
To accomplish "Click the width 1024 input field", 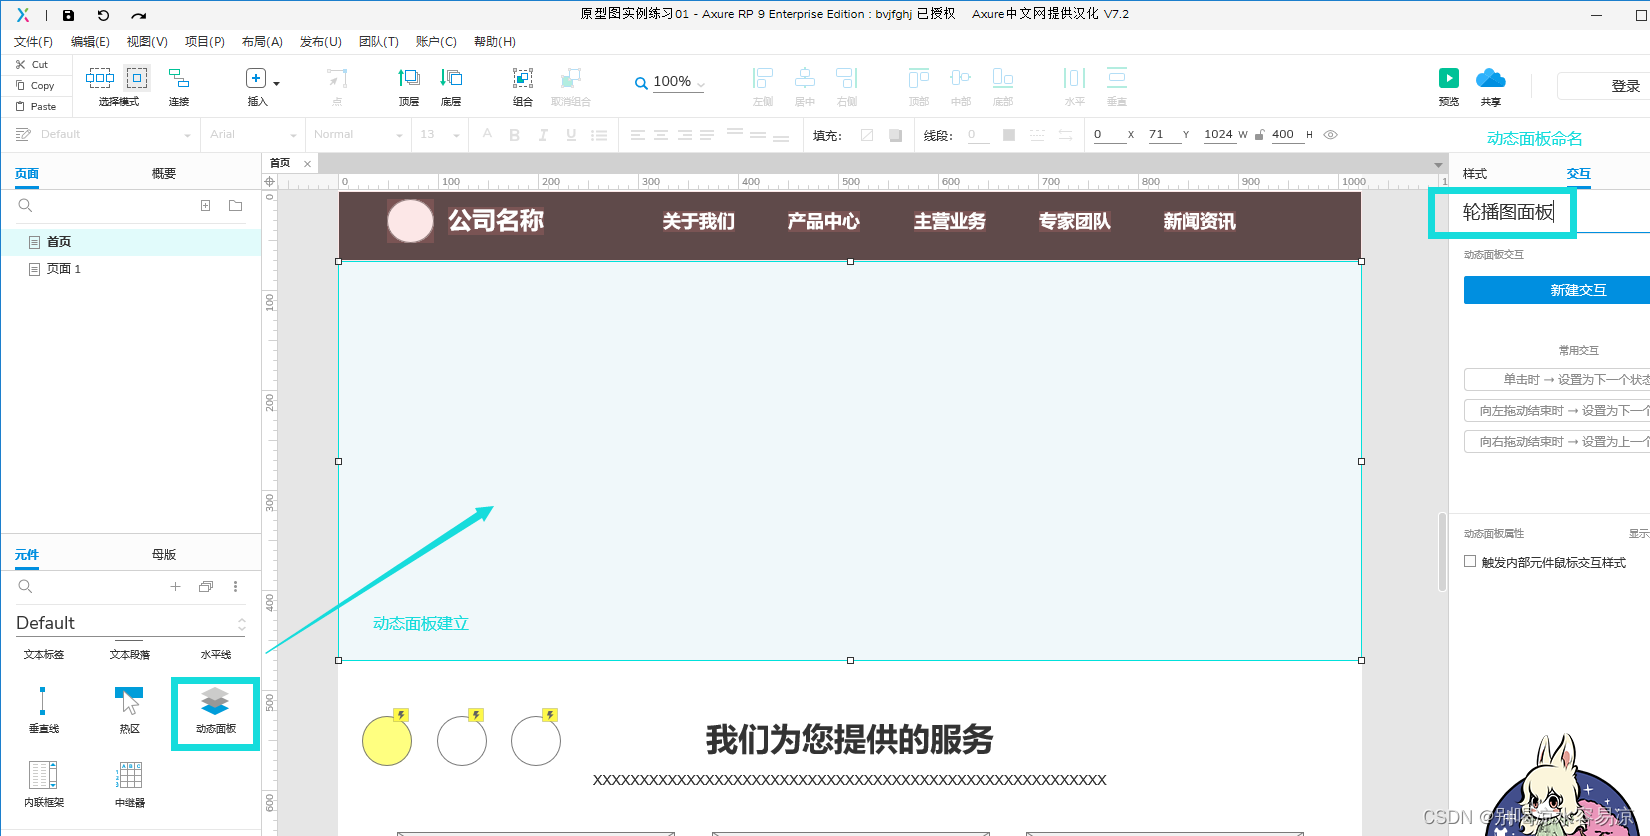I will (x=1219, y=135).
